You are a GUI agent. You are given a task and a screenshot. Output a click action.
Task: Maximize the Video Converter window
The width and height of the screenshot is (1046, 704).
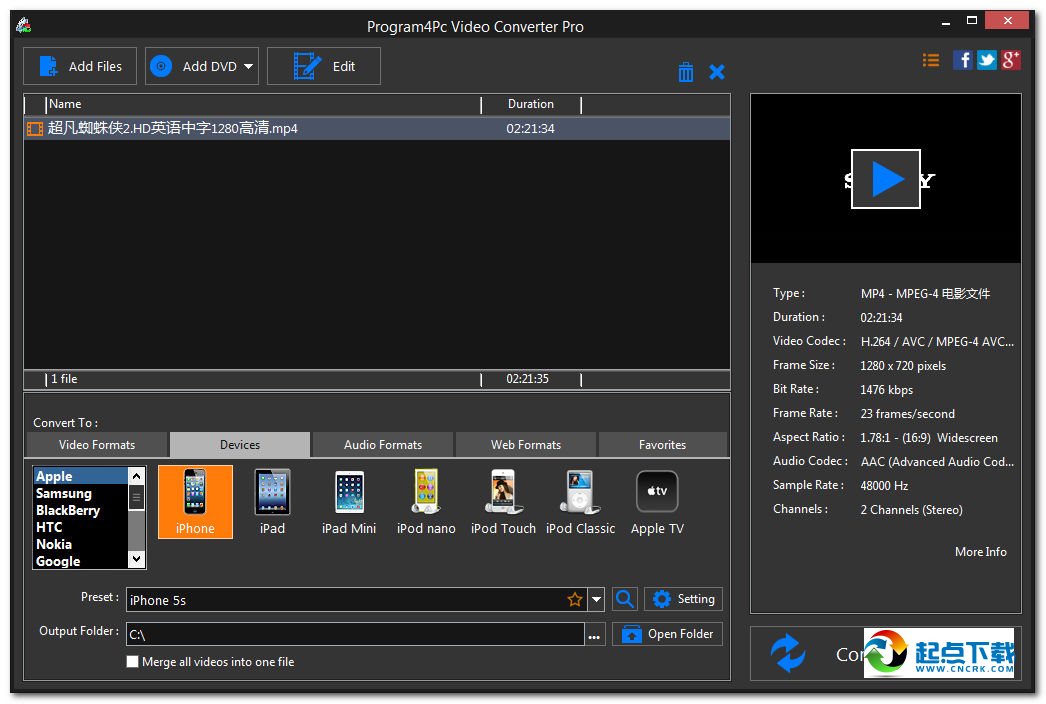972,21
